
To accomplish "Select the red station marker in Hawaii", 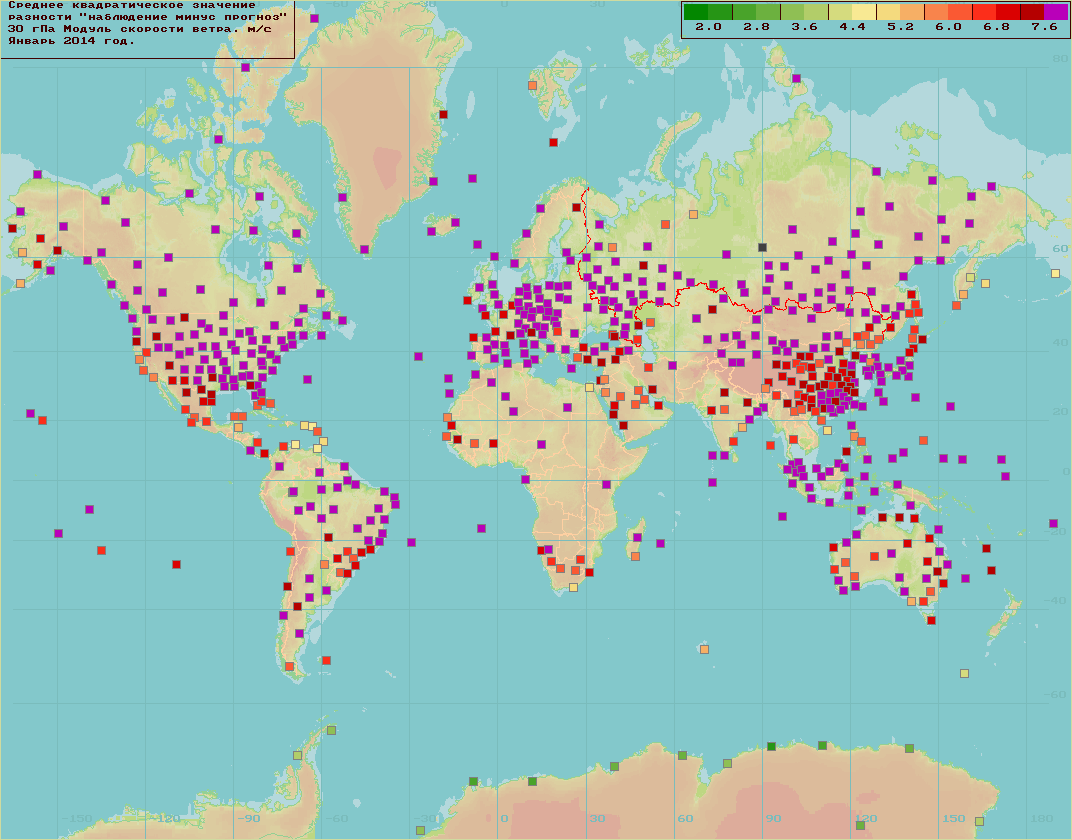I will tap(42, 420).
